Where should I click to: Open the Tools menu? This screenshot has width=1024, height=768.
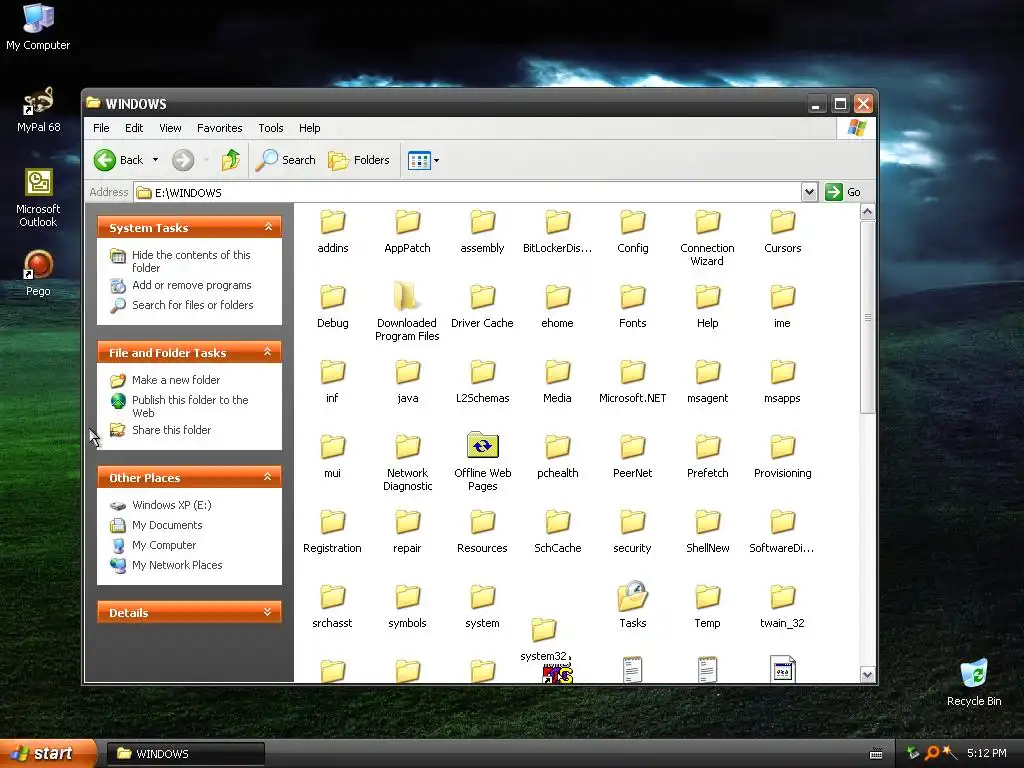point(270,128)
